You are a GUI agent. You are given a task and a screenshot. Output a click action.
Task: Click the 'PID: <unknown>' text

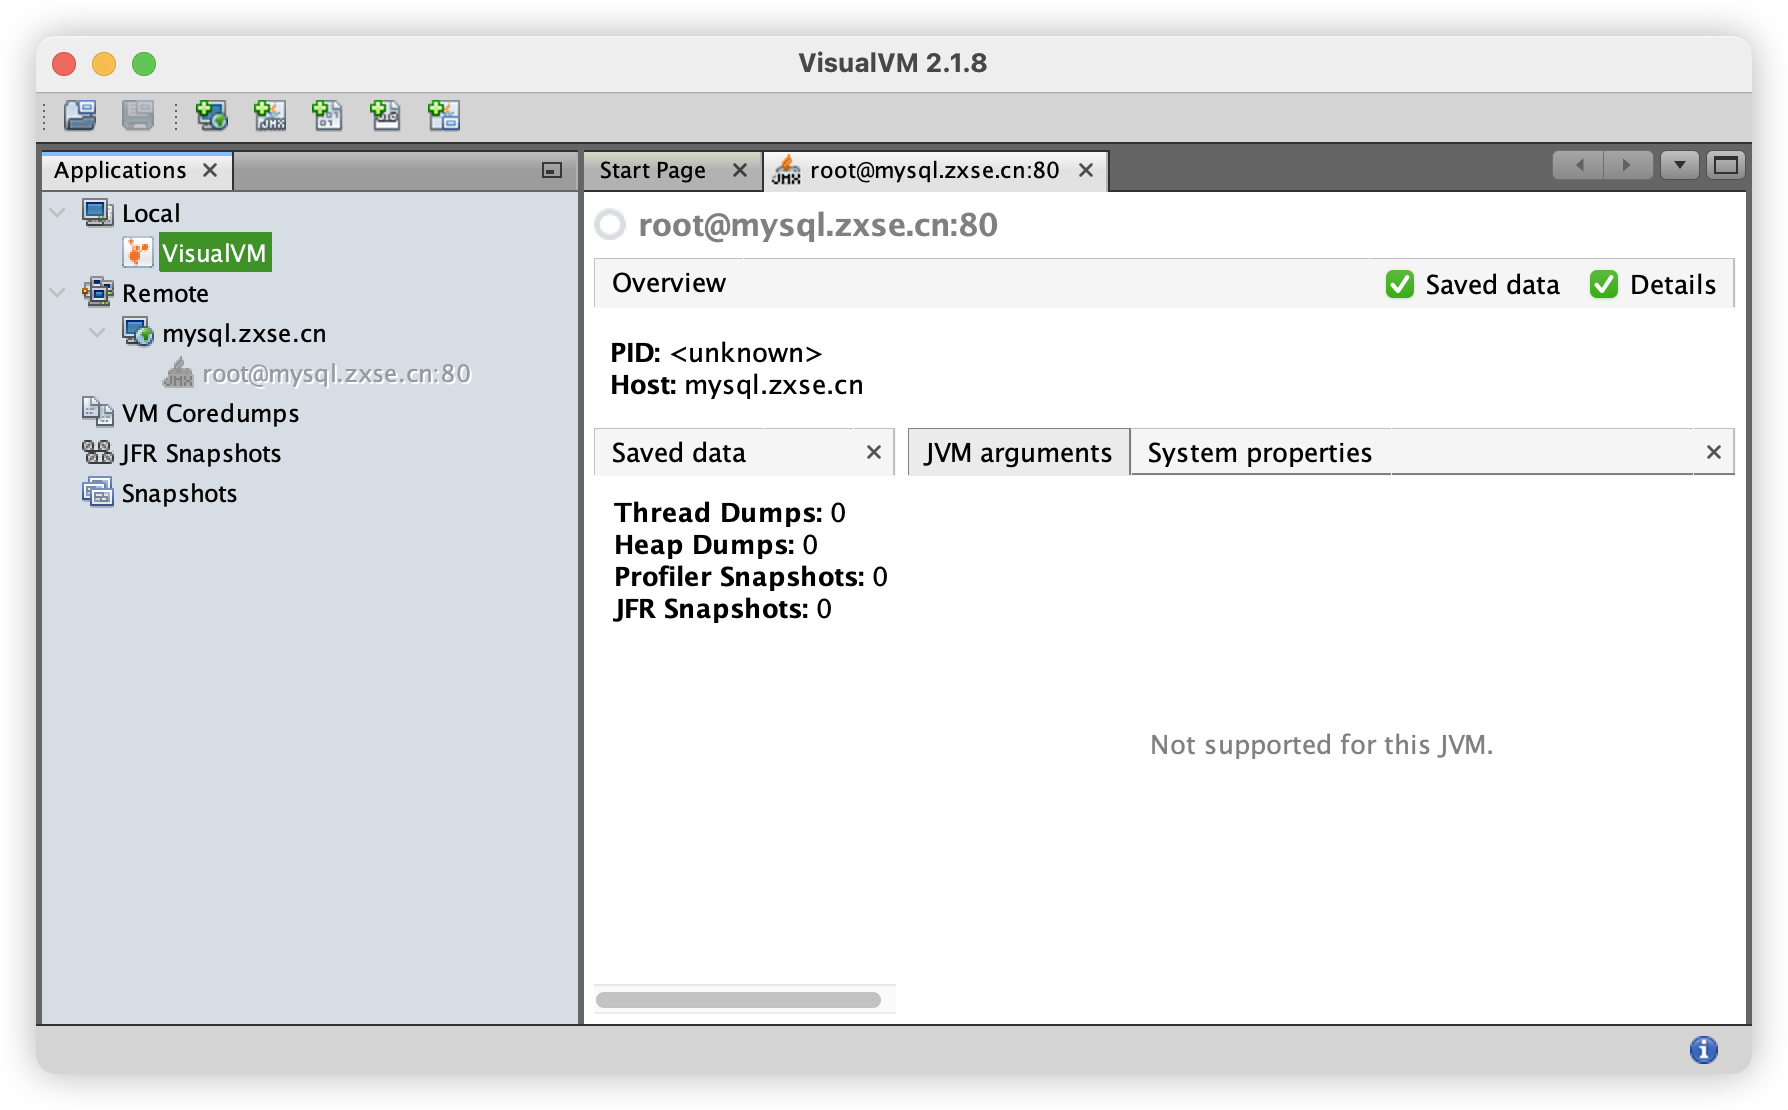(x=716, y=353)
